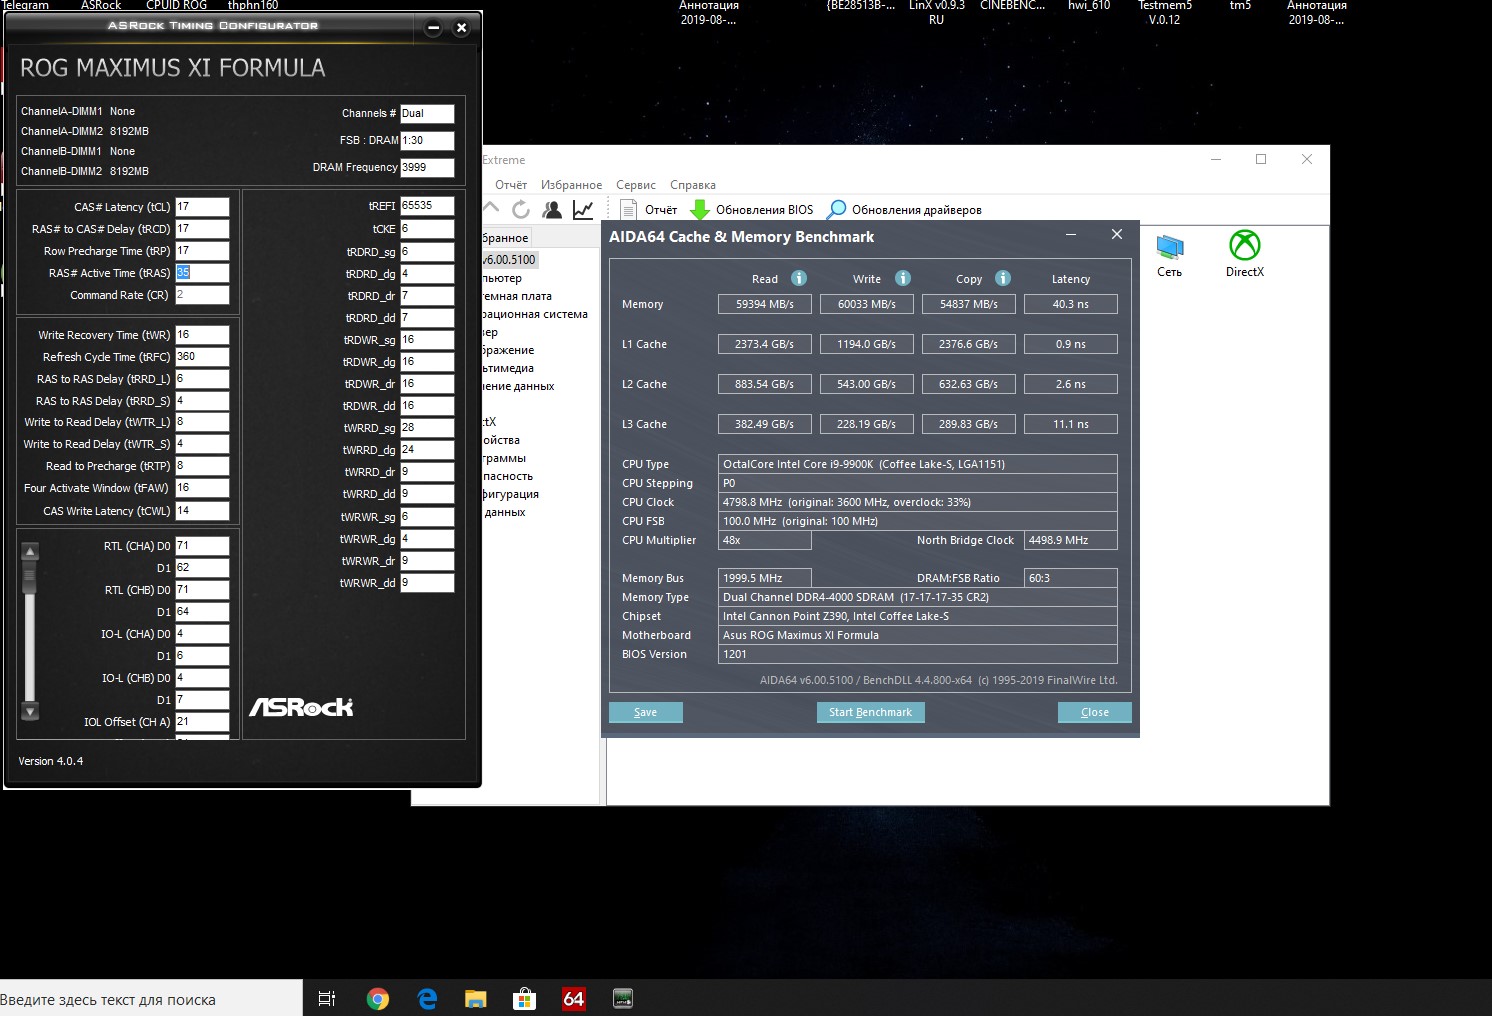
Task: Switch to AIDA64 via its taskbar icon
Action: coord(574,998)
